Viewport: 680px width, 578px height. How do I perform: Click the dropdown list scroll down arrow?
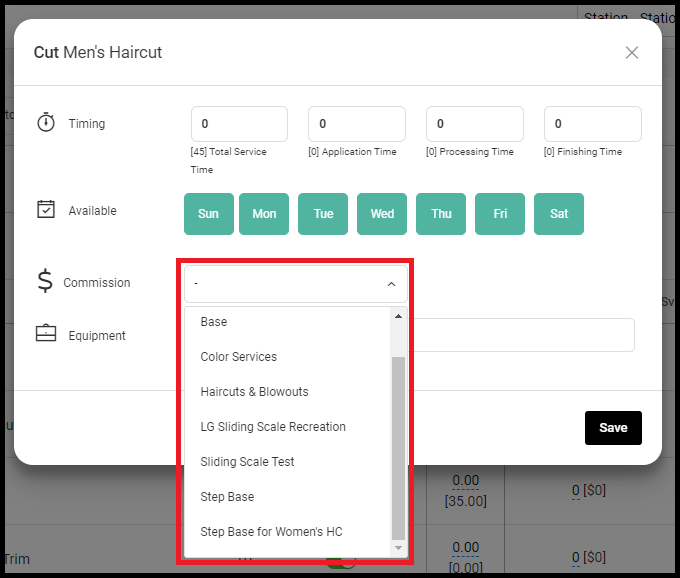click(398, 548)
